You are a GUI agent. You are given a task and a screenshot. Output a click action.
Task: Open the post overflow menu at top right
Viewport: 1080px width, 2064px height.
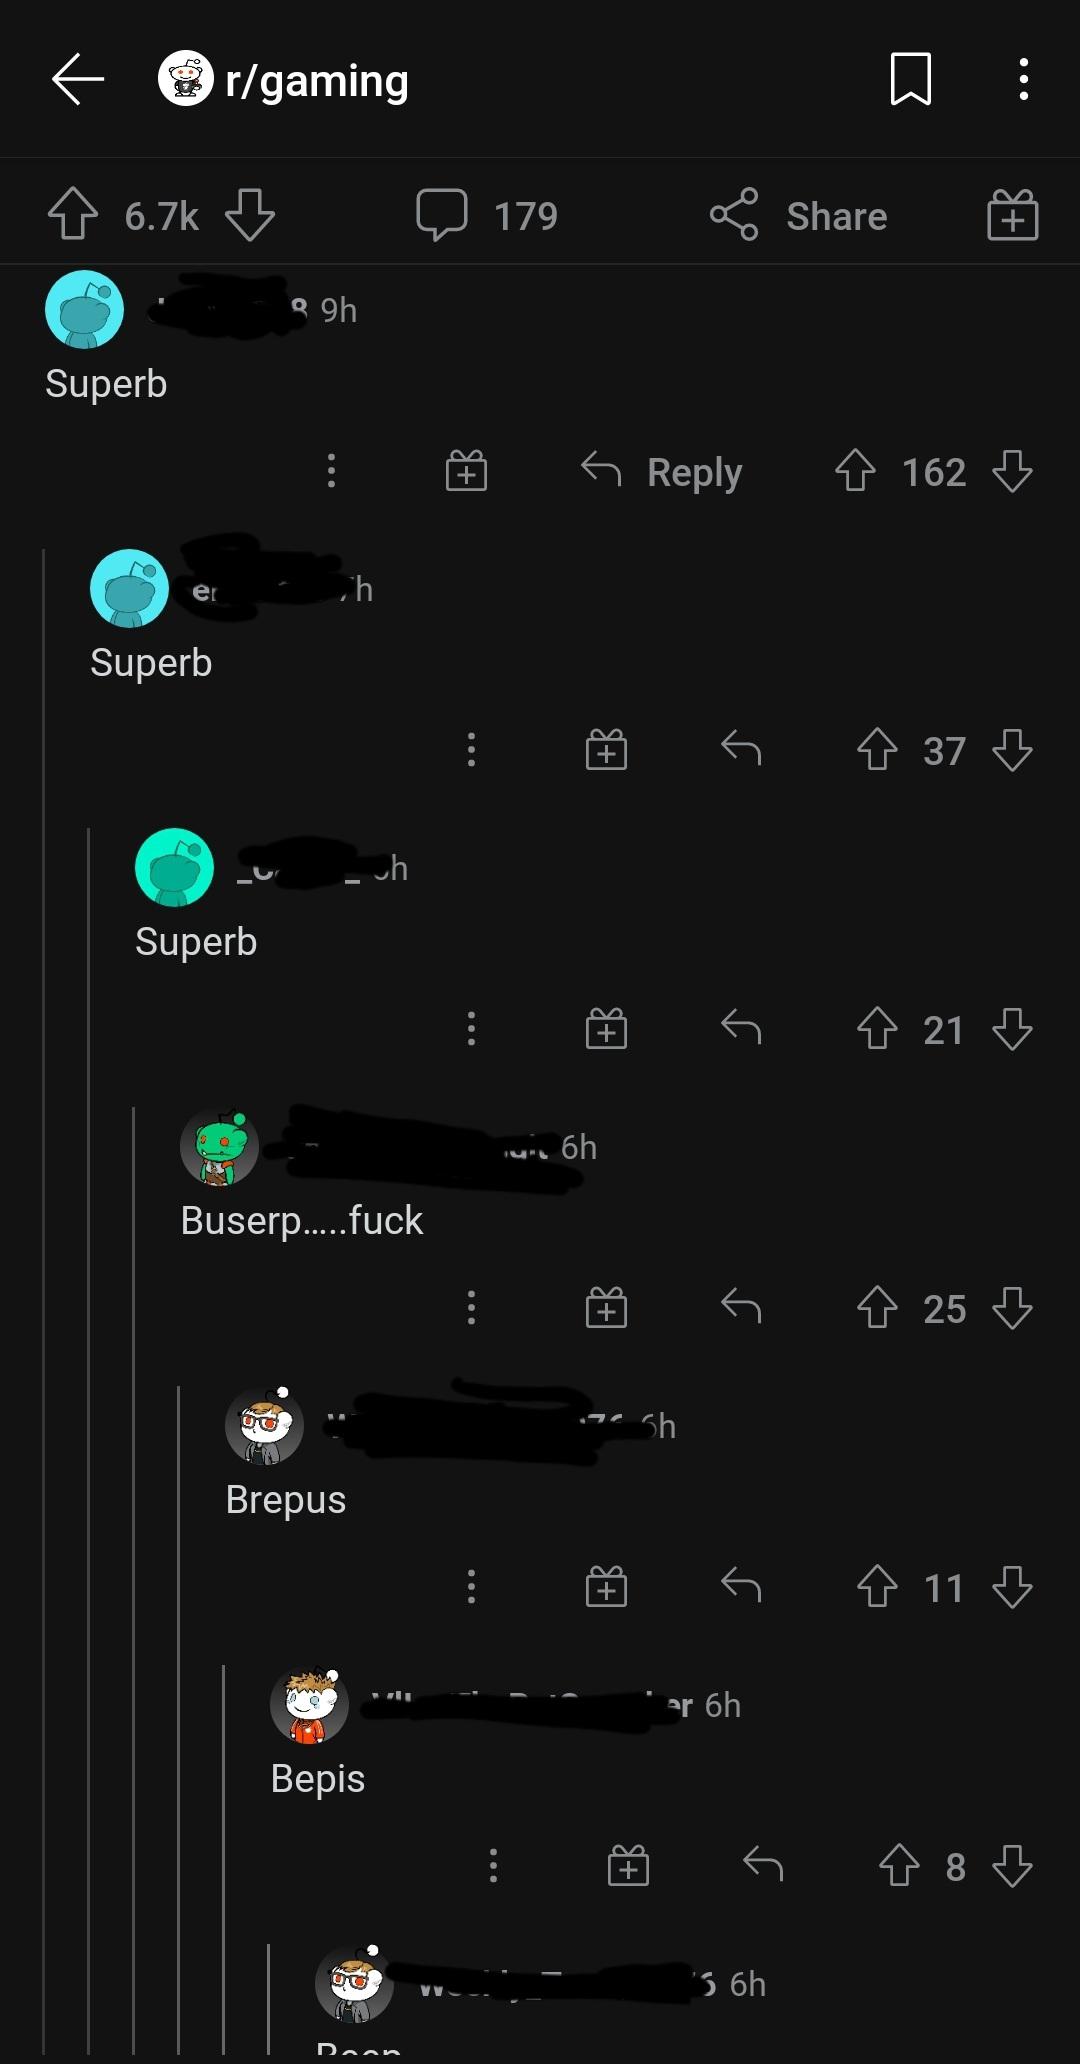[1023, 80]
